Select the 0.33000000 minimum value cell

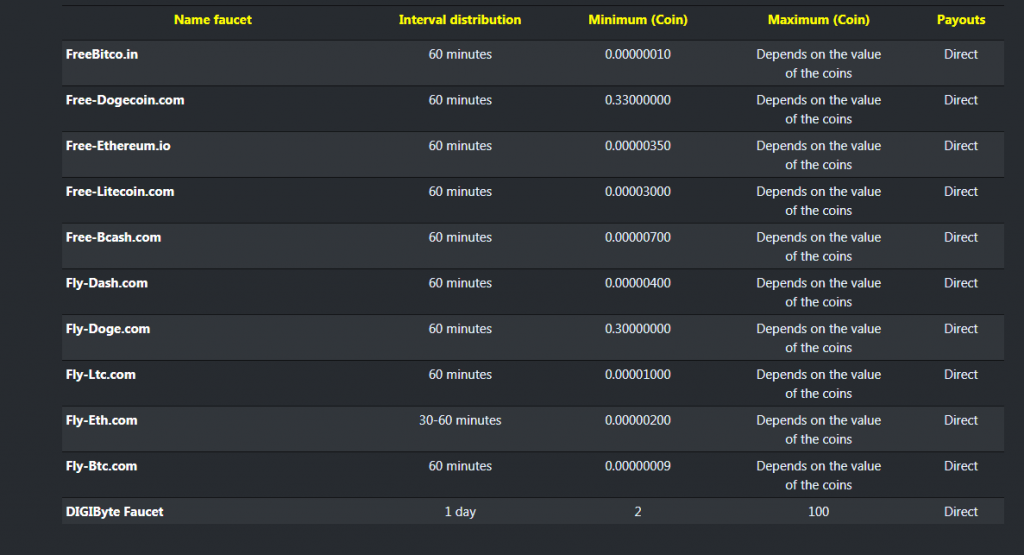[637, 100]
